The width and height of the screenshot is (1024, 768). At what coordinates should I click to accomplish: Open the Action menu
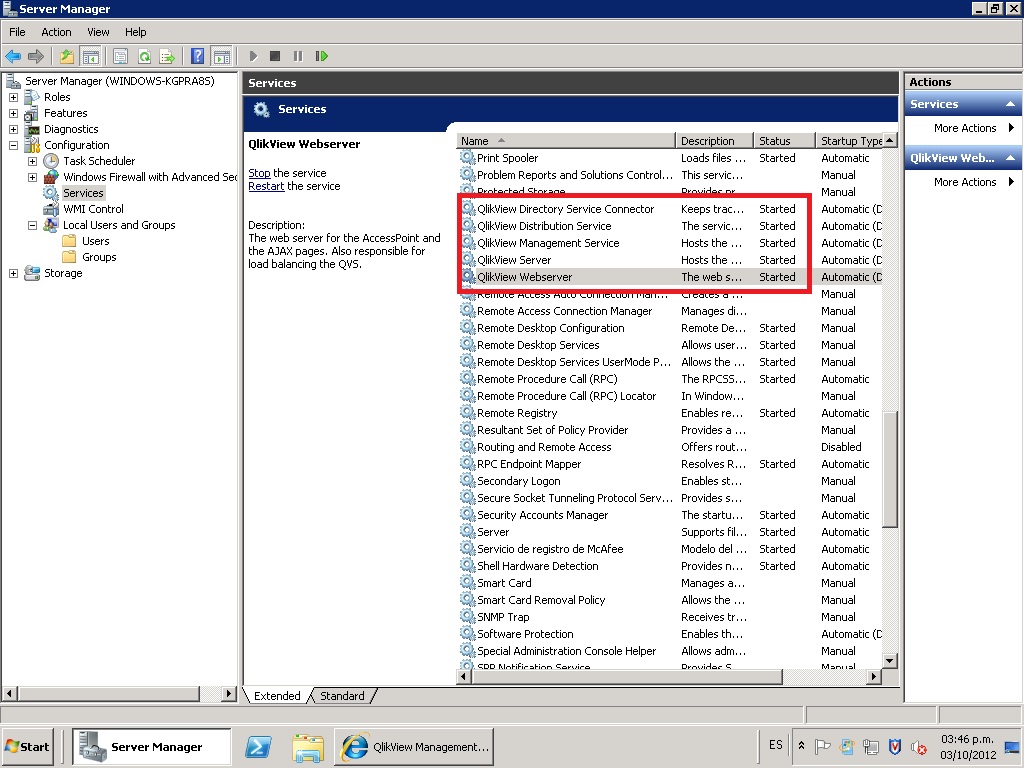click(56, 32)
